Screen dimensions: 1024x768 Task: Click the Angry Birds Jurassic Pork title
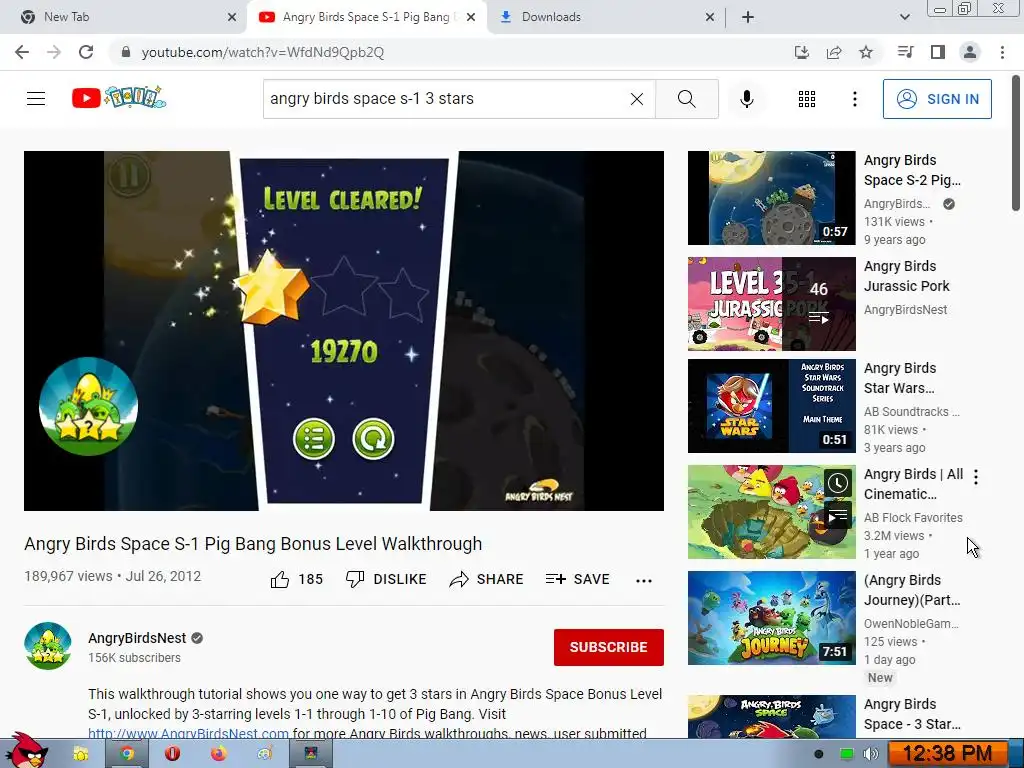tap(906, 276)
